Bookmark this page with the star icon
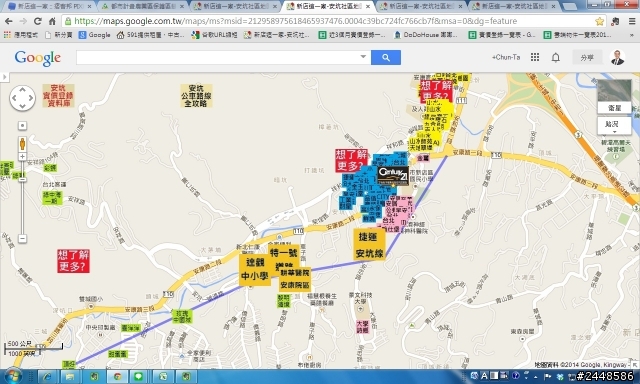 [x=600, y=21]
